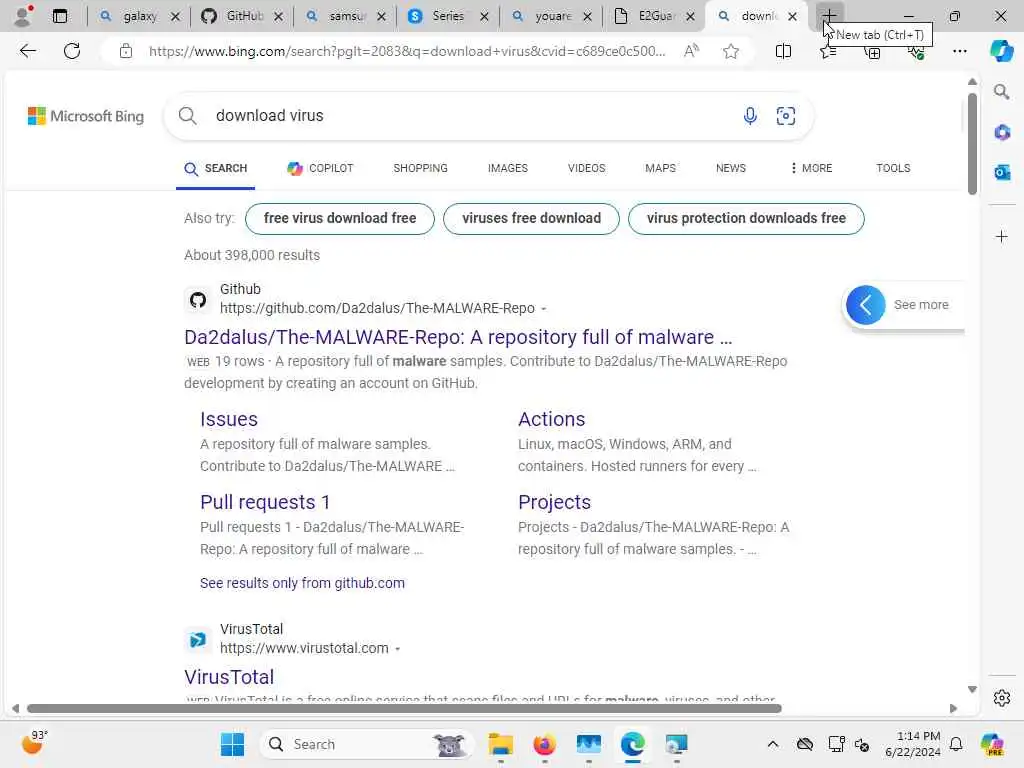Open the VirusTotal result title
Screen dimensions: 1024x768
point(229,677)
